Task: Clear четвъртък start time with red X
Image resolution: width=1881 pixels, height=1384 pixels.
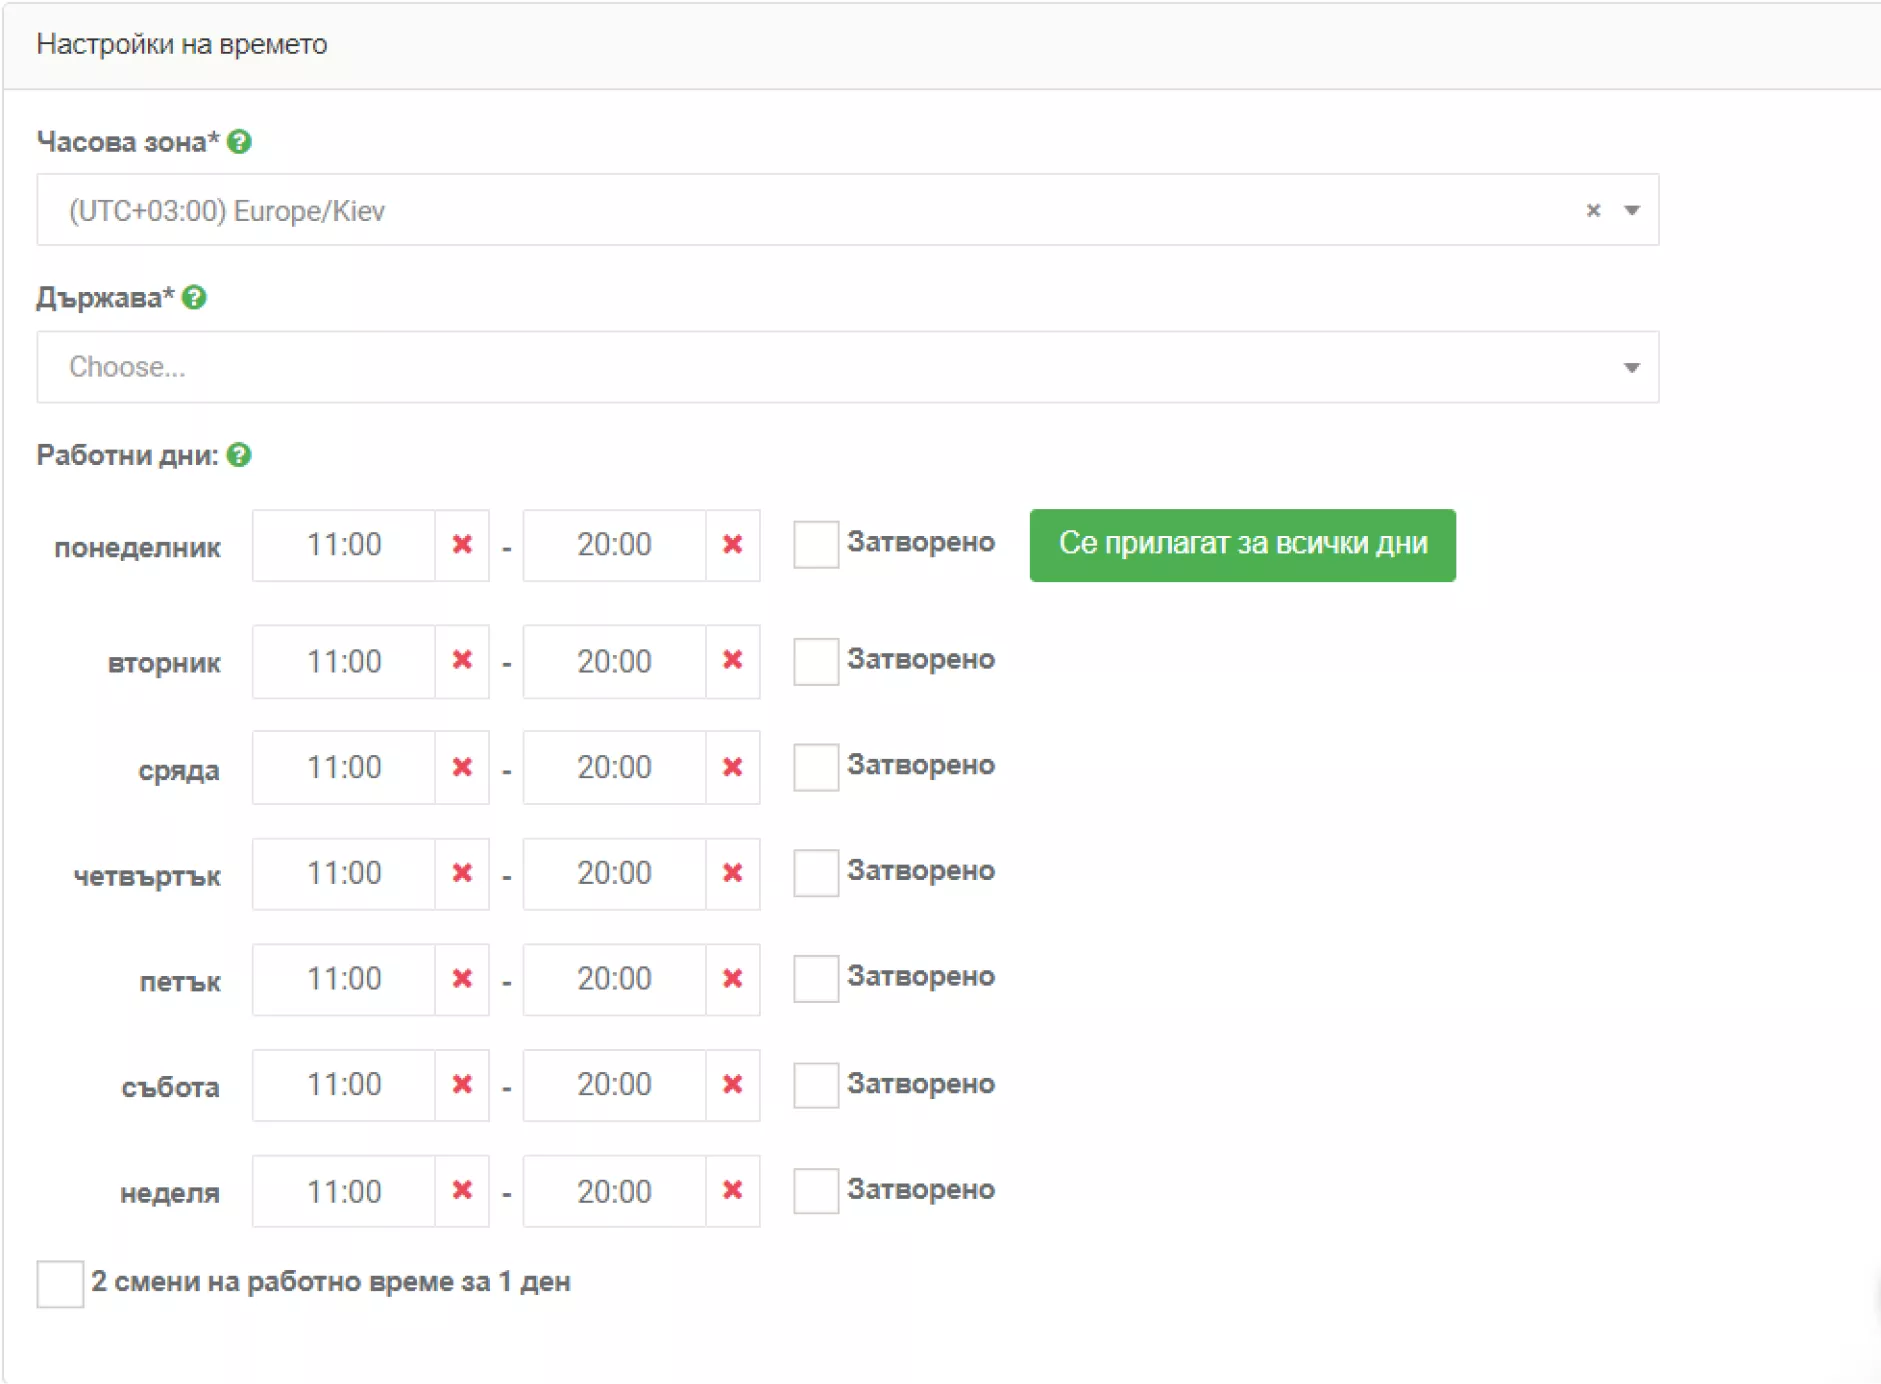Action: point(462,873)
